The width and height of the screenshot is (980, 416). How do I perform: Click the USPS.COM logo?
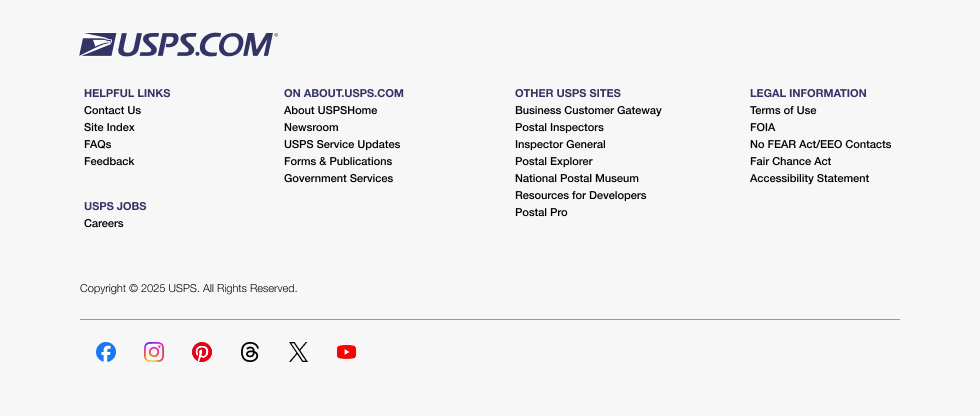pyautogui.click(x=179, y=45)
